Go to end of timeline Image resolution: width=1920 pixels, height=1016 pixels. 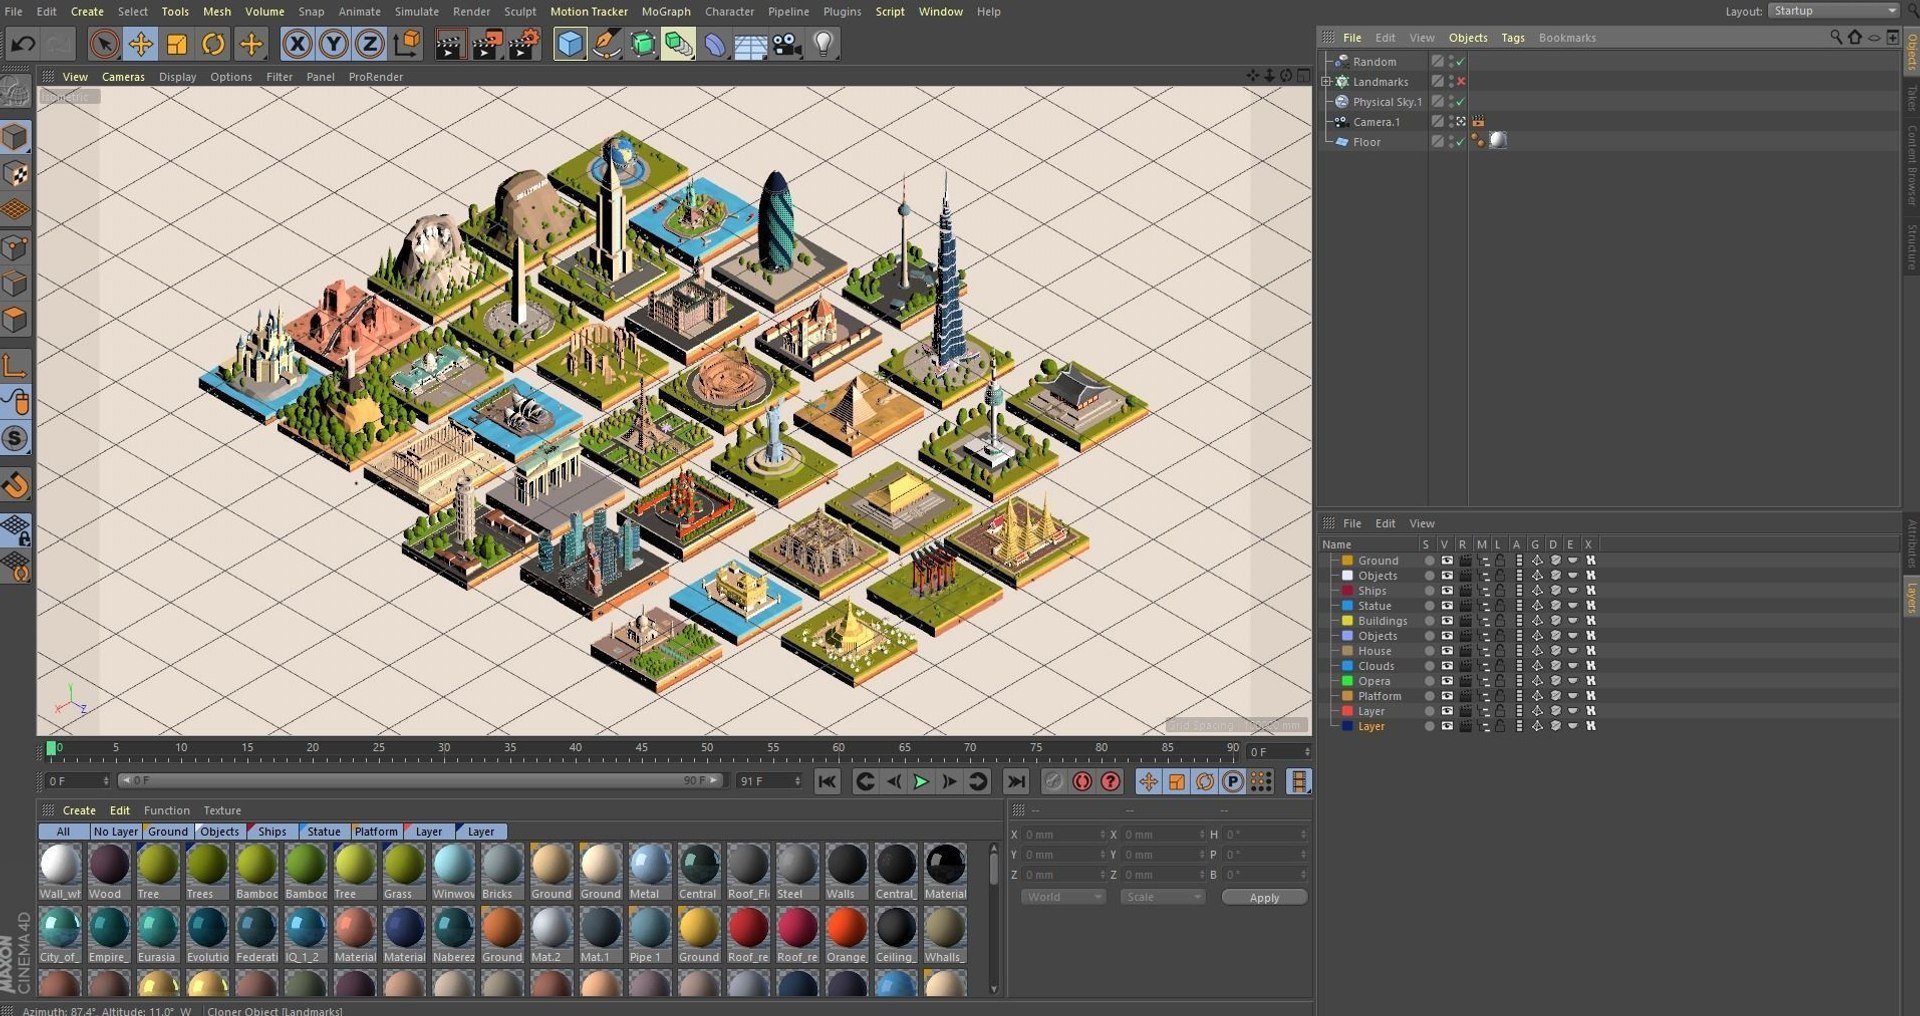coord(1016,782)
